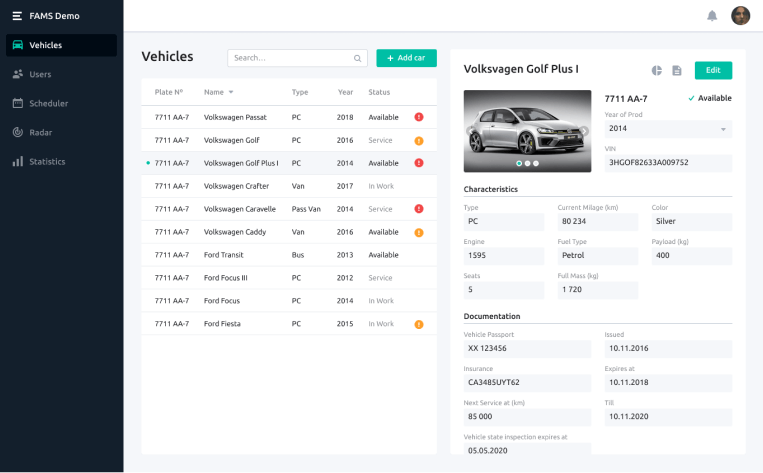Click the Engine field 1595
The image size is (763, 473).
point(504,255)
